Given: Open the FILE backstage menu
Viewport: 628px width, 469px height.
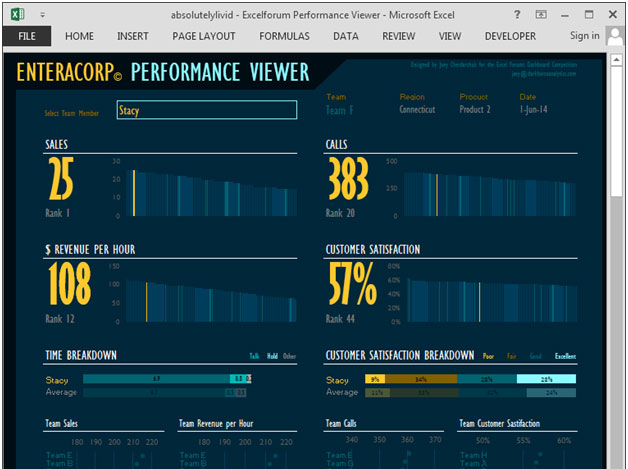Looking at the screenshot, I should pyautogui.click(x=27, y=36).
